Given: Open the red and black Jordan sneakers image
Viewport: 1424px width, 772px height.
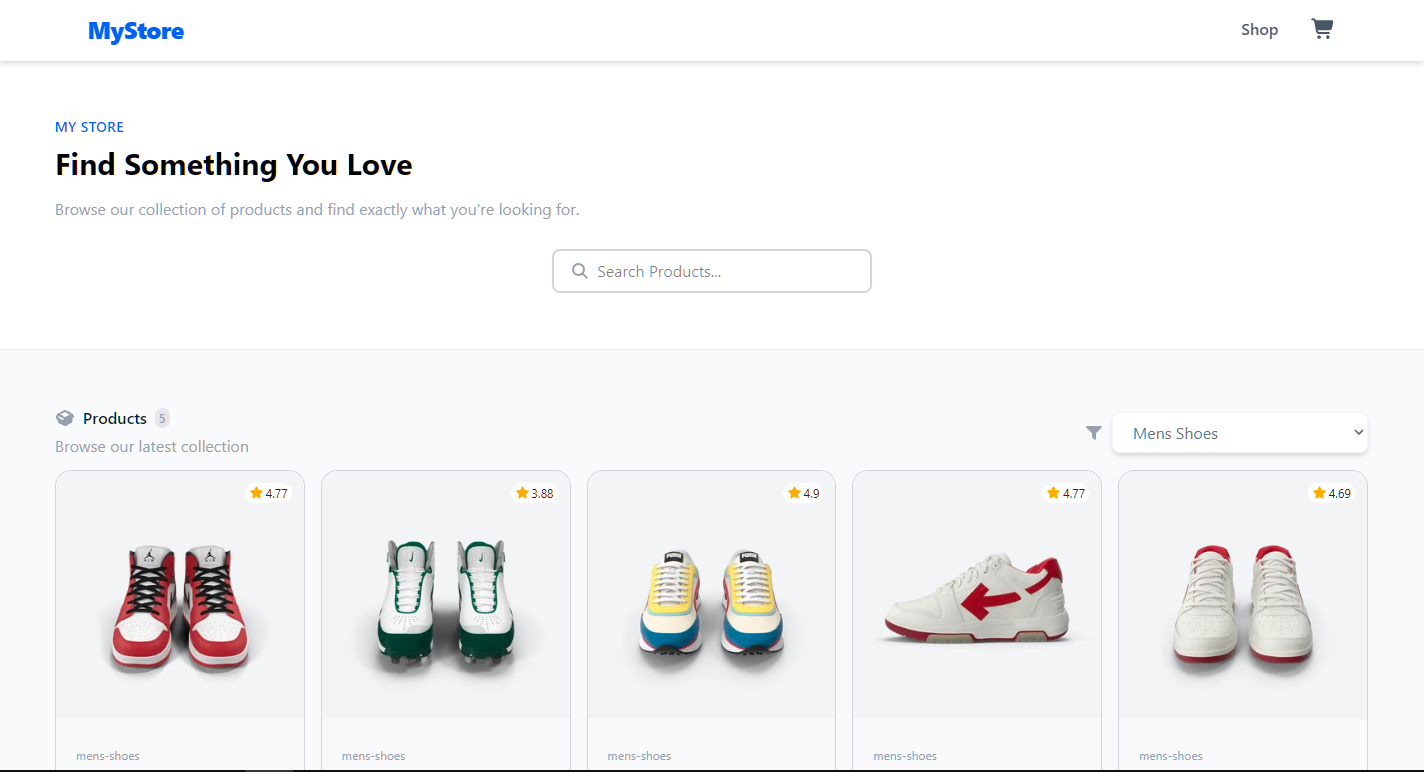Looking at the screenshot, I should [x=180, y=595].
